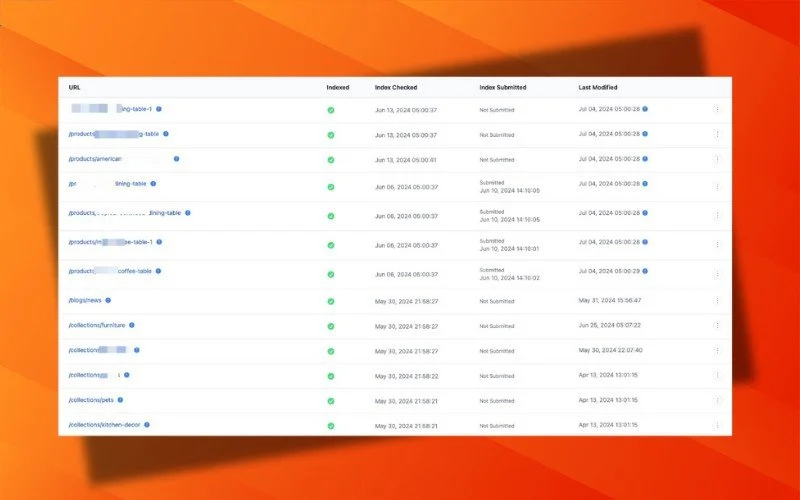Open the three-dot menu for the ee-table-1 row
The height and width of the screenshot is (500, 800).
(717, 245)
